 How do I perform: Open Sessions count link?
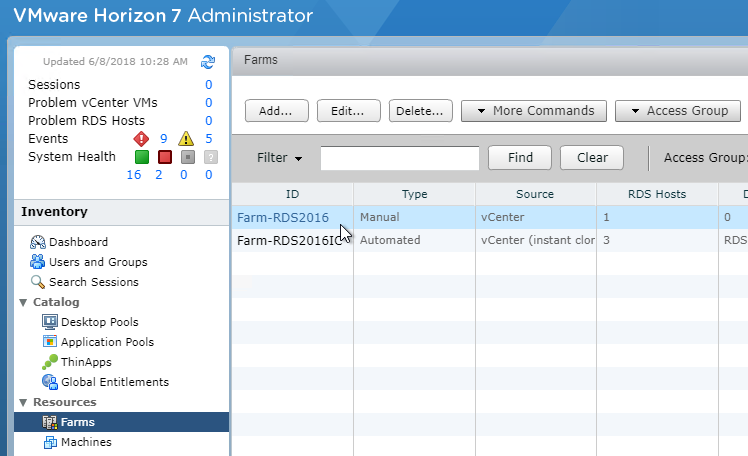[208, 85]
